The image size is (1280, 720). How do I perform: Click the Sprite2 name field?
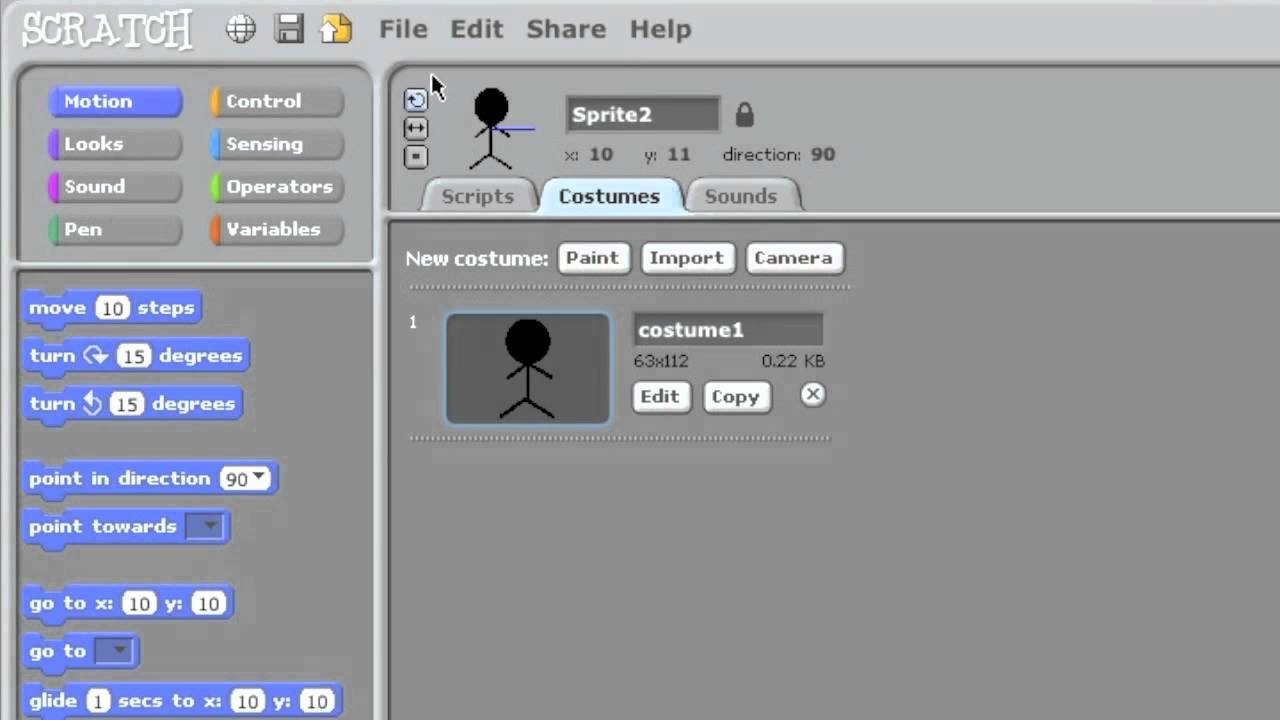coord(642,114)
